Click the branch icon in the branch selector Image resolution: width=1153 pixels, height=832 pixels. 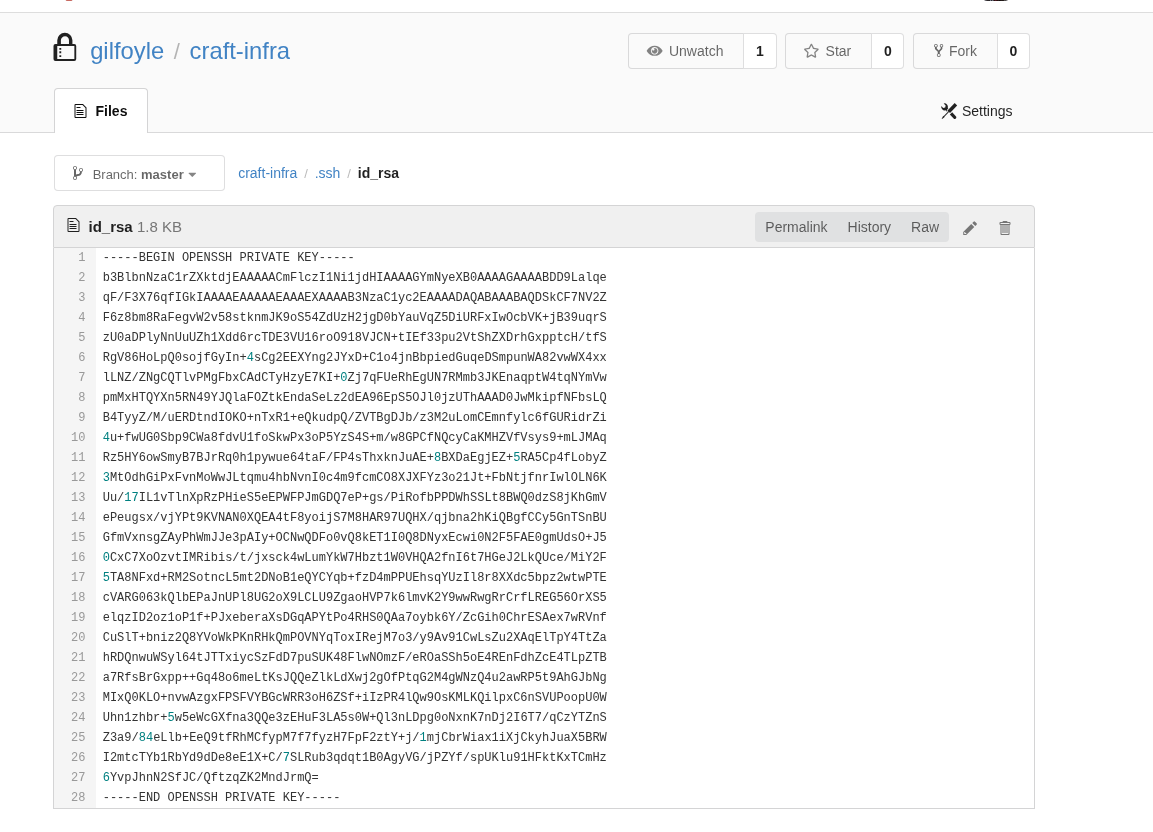77,174
